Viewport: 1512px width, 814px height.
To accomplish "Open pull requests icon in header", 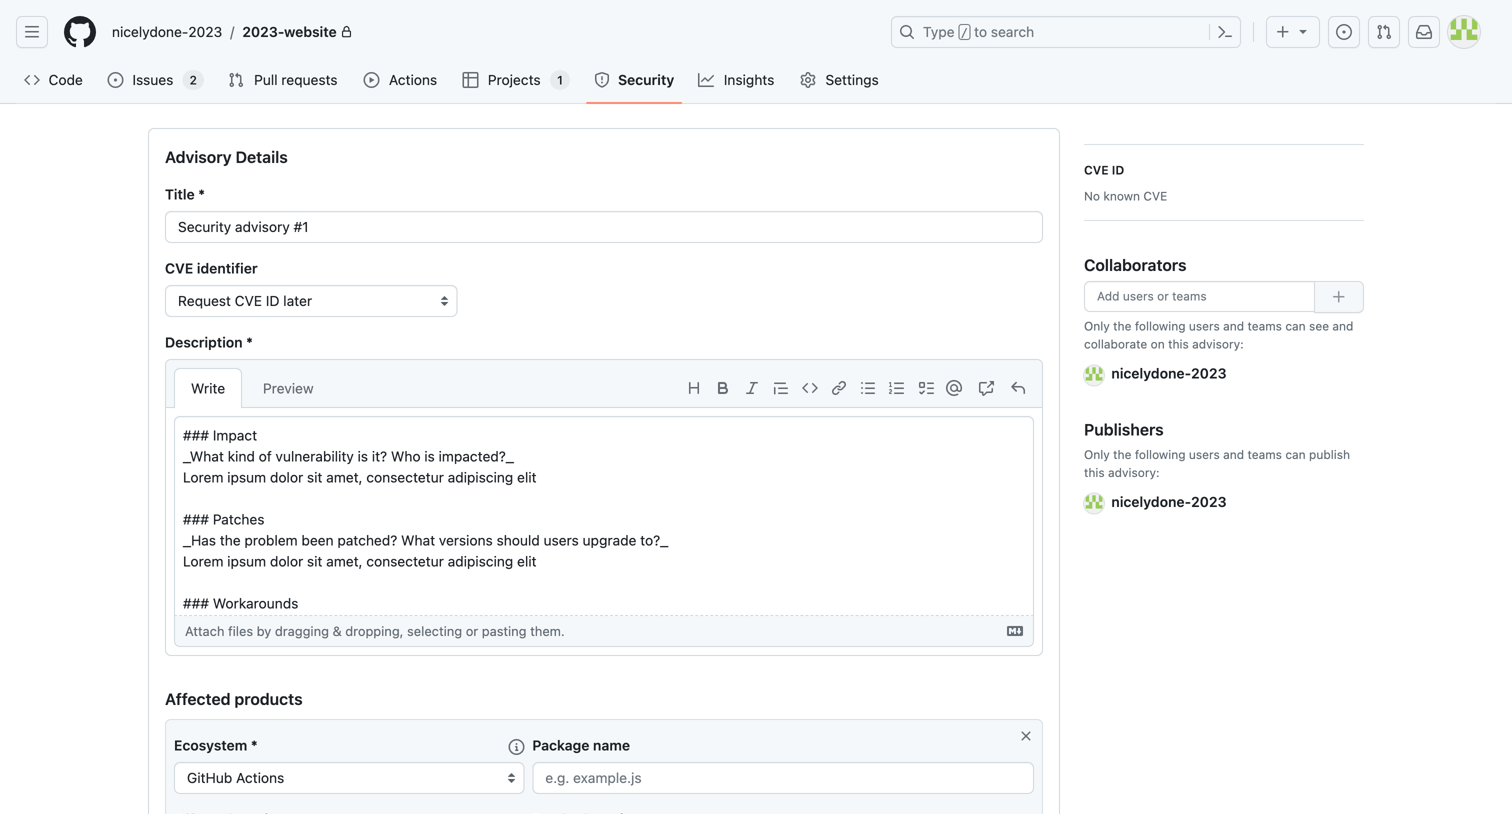I will pos(1384,32).
